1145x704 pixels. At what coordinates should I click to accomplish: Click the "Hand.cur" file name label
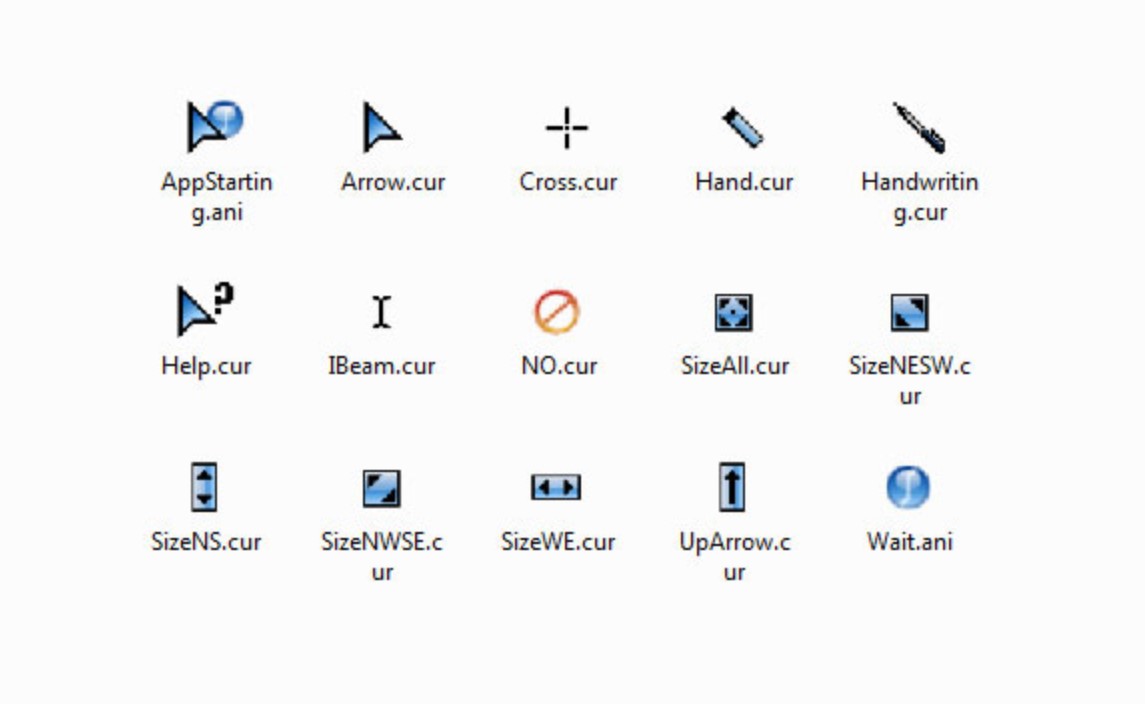(744, 182)
